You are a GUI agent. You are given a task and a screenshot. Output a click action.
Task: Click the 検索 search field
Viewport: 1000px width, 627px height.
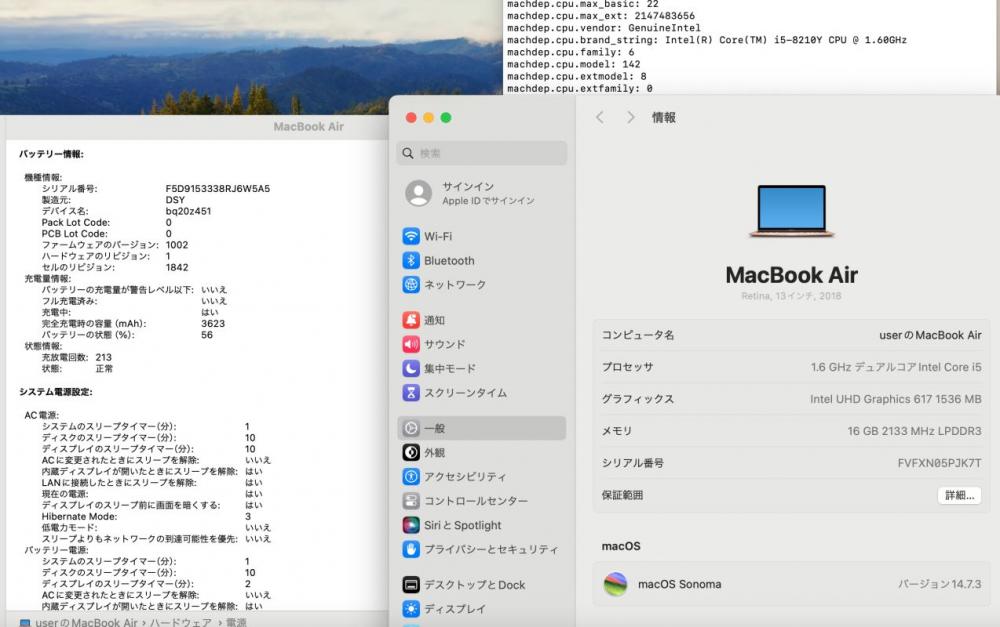click(482, 153)
